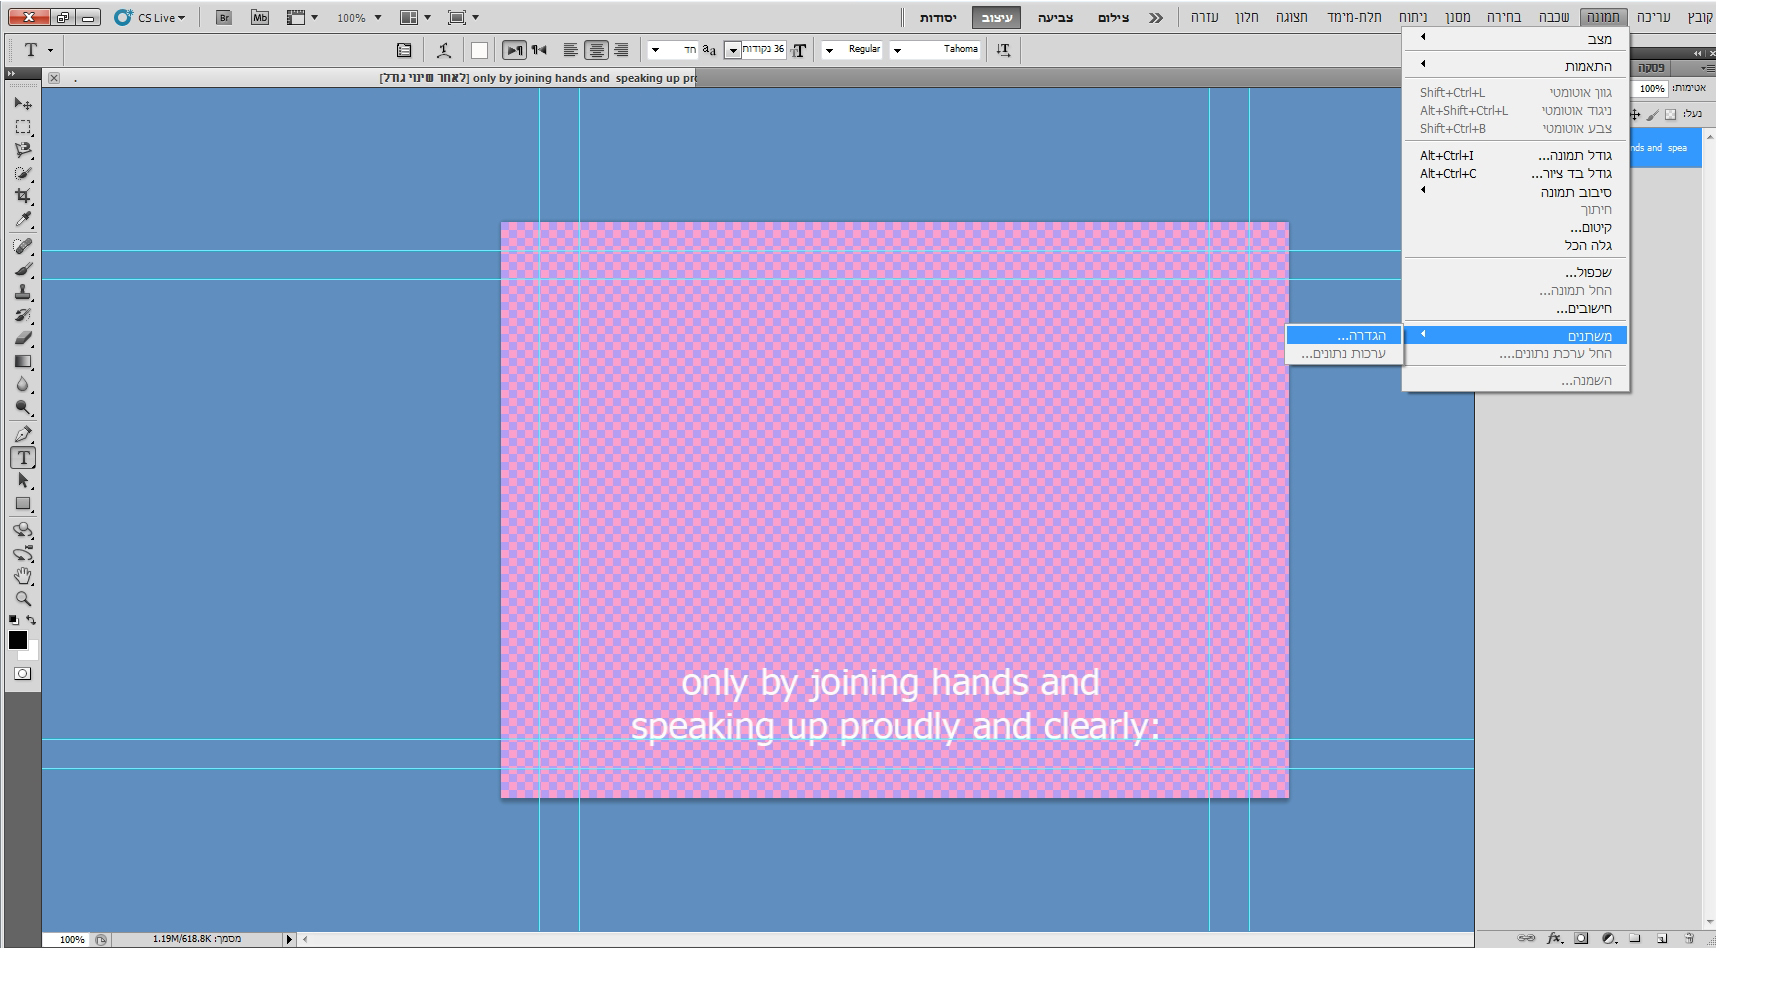Launch Adobe Bridge with Br icon
Image resolution: width=1768 pixels, height=992 pixels.
coord(224,17)
